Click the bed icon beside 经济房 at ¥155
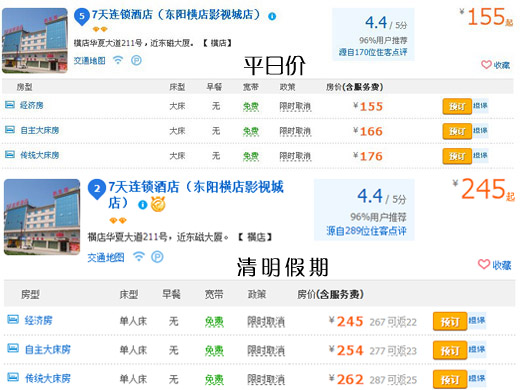 (10, 105)
